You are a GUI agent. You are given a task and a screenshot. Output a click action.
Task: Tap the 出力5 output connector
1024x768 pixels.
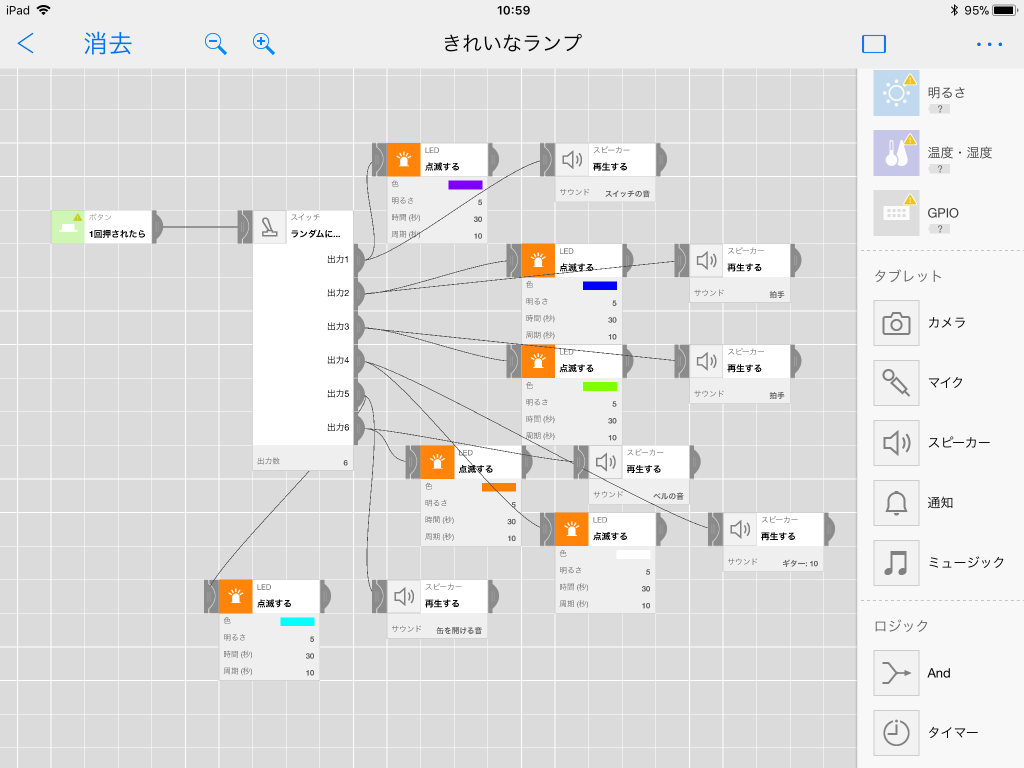[359, 394]
